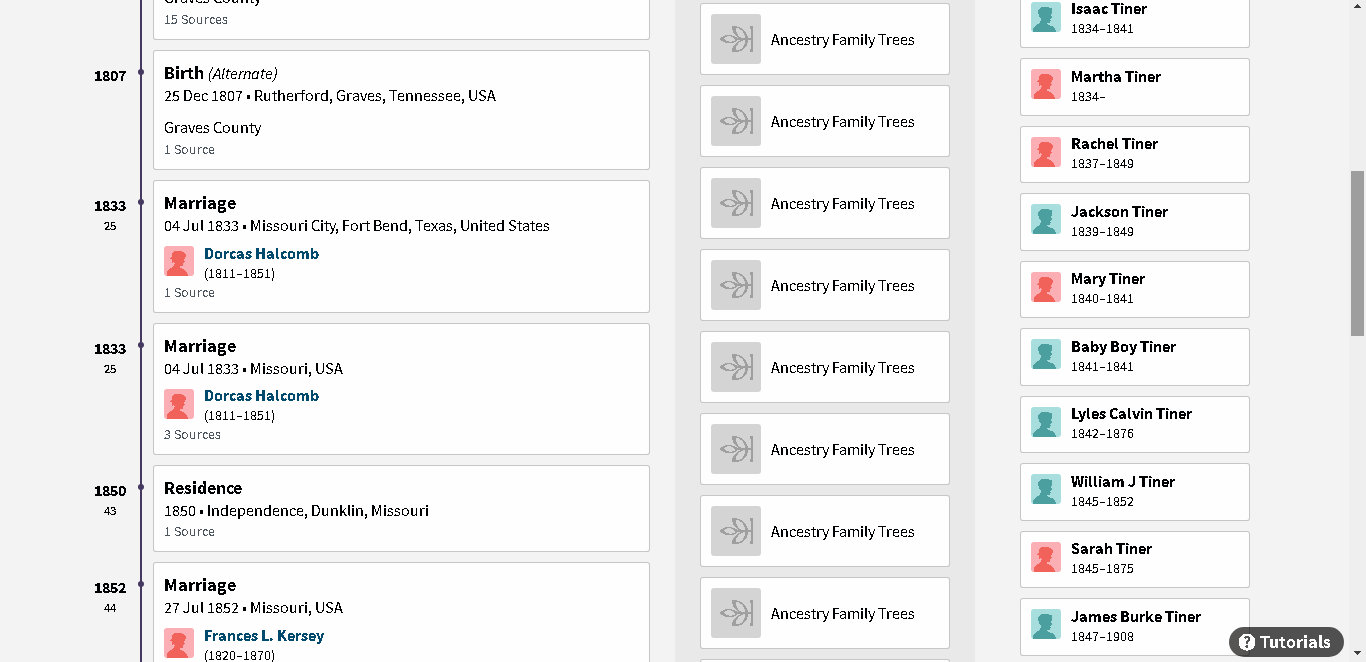
Task: Click Frances L. Kersey's profile avatar icon
Action: point(179,643)
